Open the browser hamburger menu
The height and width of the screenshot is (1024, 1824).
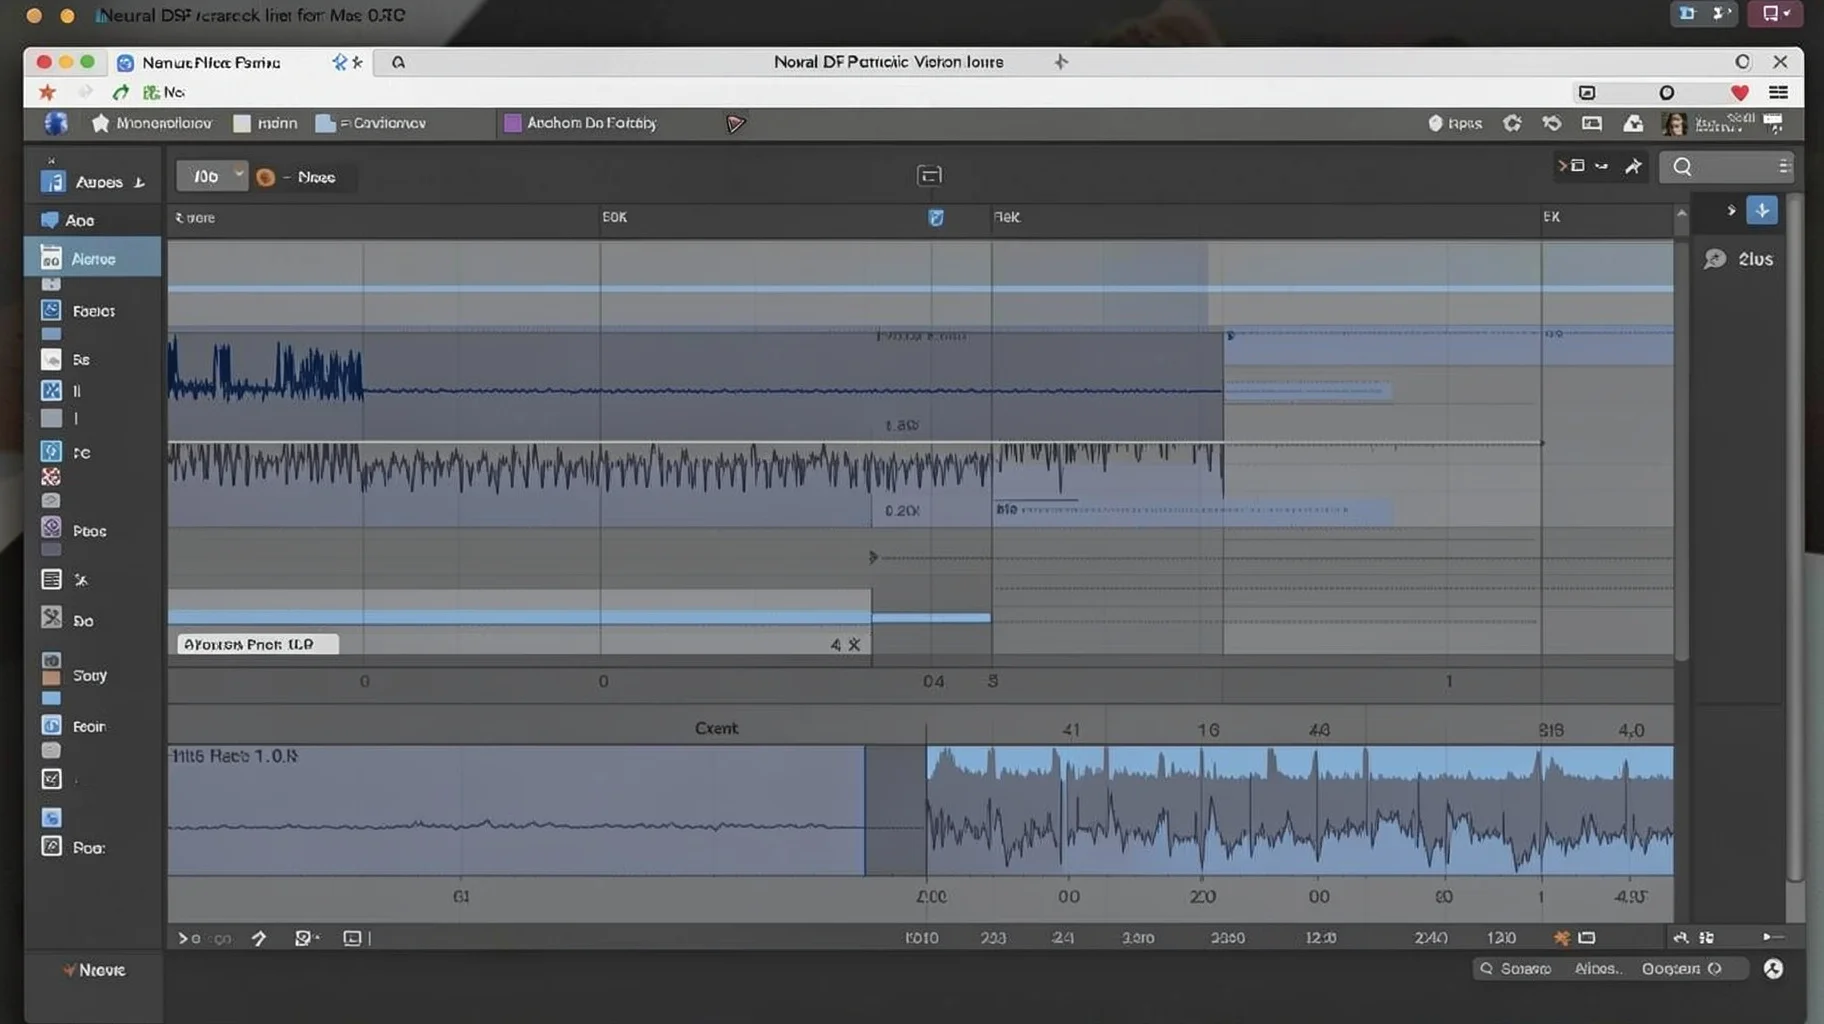(x=1778, y=92)
